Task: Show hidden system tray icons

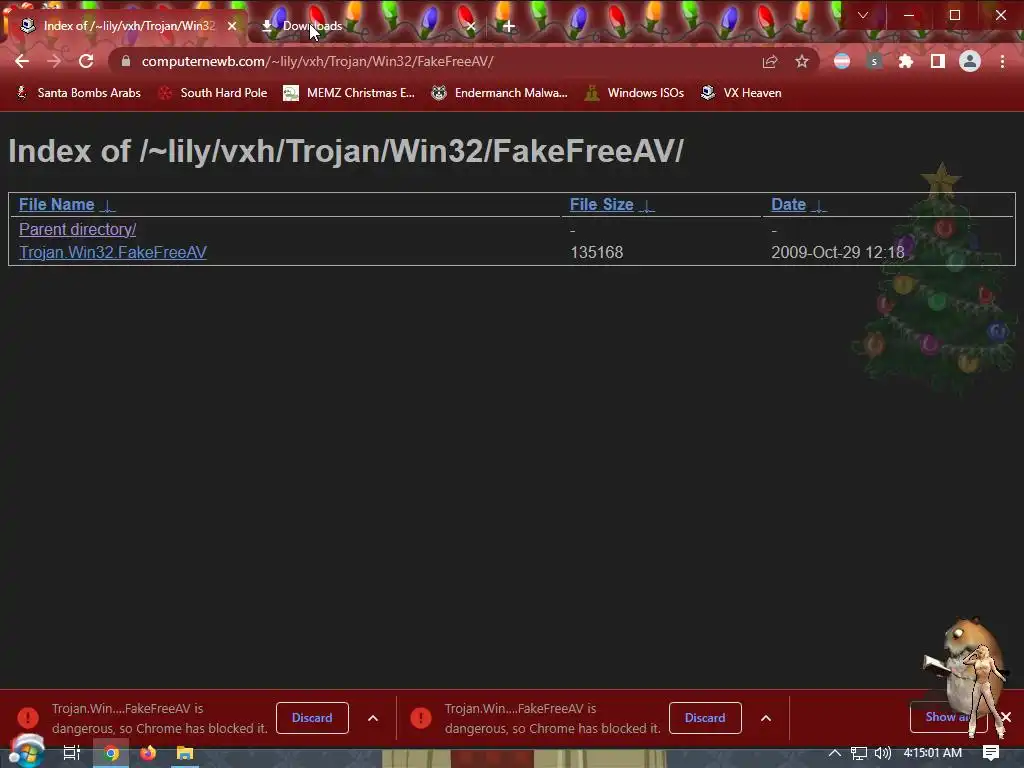Action: tap(835, 753)
